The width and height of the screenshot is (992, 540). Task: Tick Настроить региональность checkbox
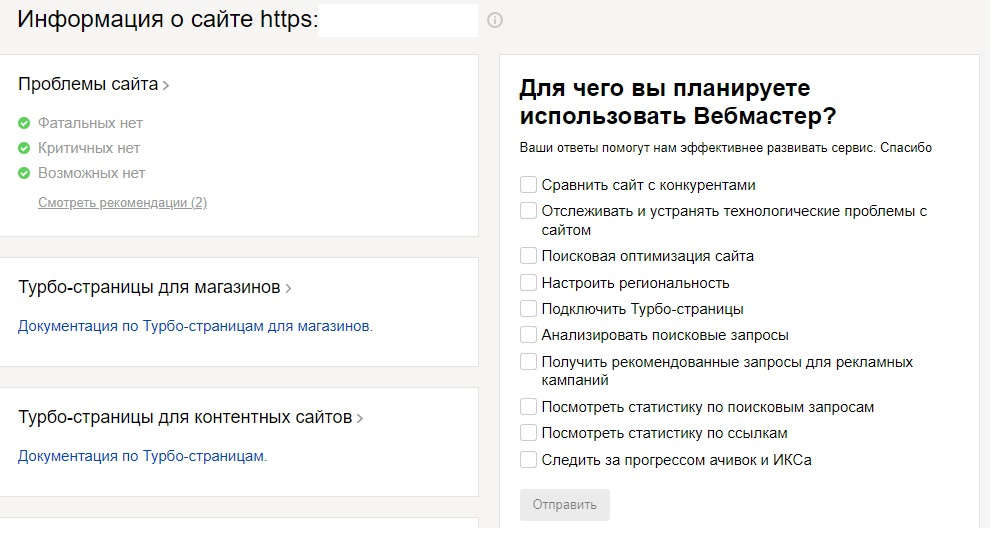528,283
